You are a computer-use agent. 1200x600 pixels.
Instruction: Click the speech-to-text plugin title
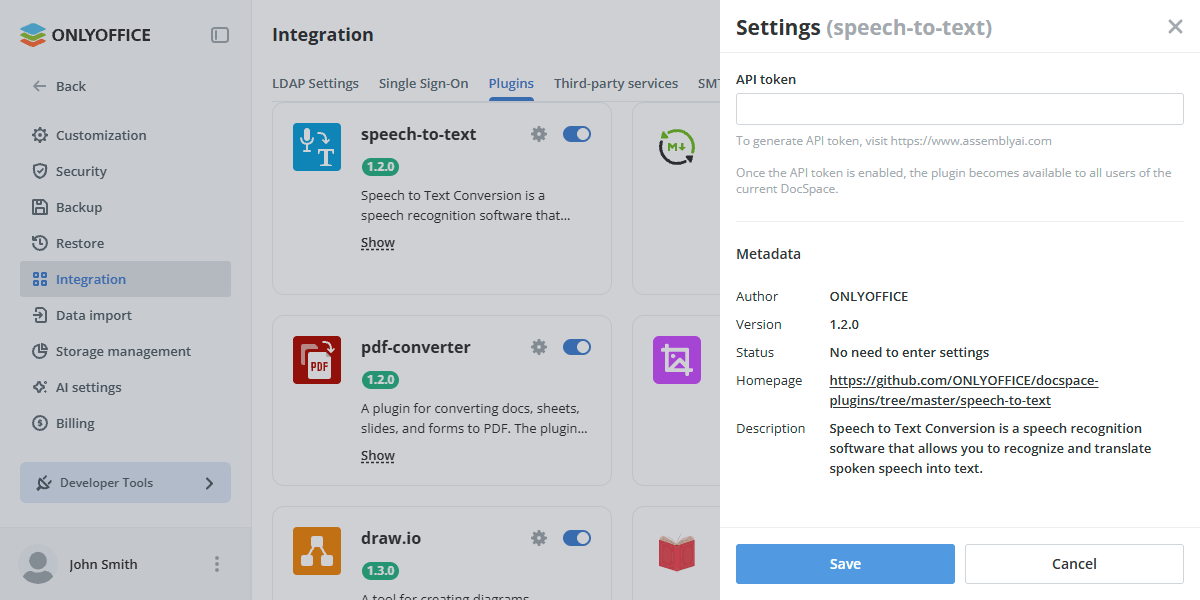pos(418,134)
